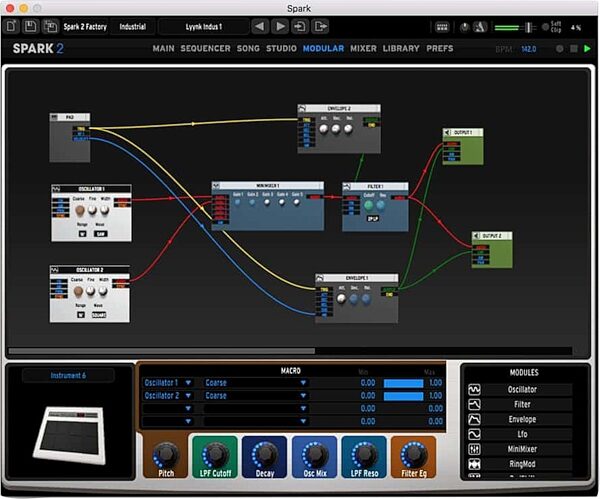Click the speaker icon on Output 1 module
The height and width of the screenshot is (499, 600).
coord(447,132)
